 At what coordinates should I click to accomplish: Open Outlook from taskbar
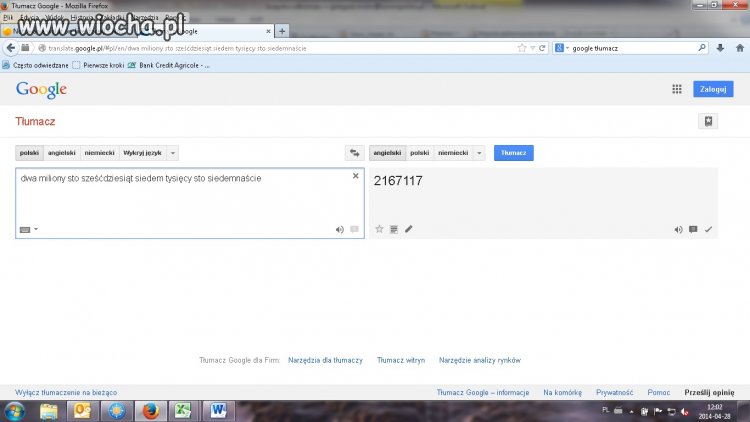pos(82,411)
